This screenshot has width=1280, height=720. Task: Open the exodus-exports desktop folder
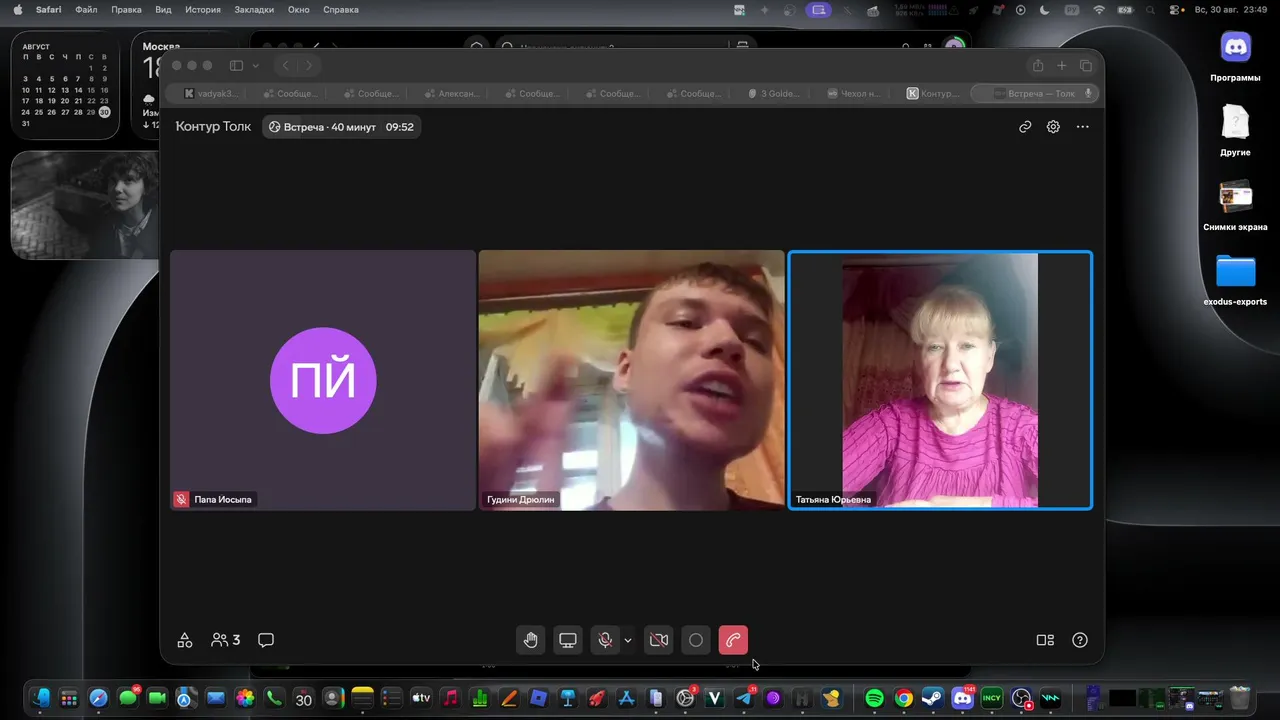point(1236,281)
